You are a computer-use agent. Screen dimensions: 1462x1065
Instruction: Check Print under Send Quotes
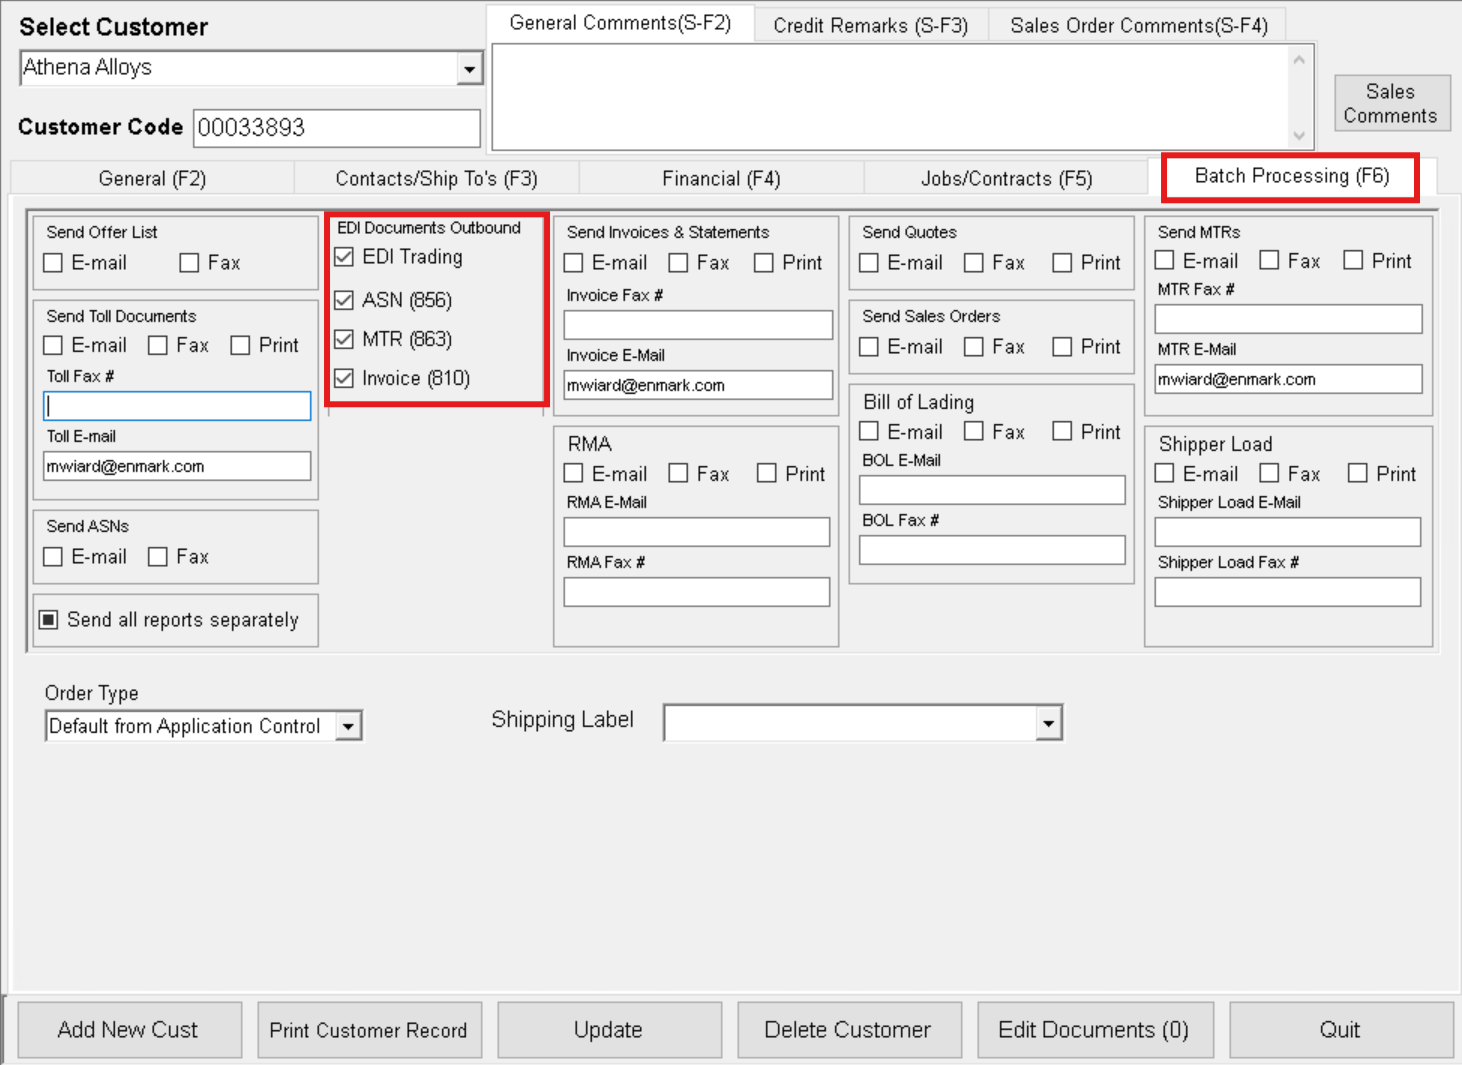pyautogui.click(x=1062, y=263)
